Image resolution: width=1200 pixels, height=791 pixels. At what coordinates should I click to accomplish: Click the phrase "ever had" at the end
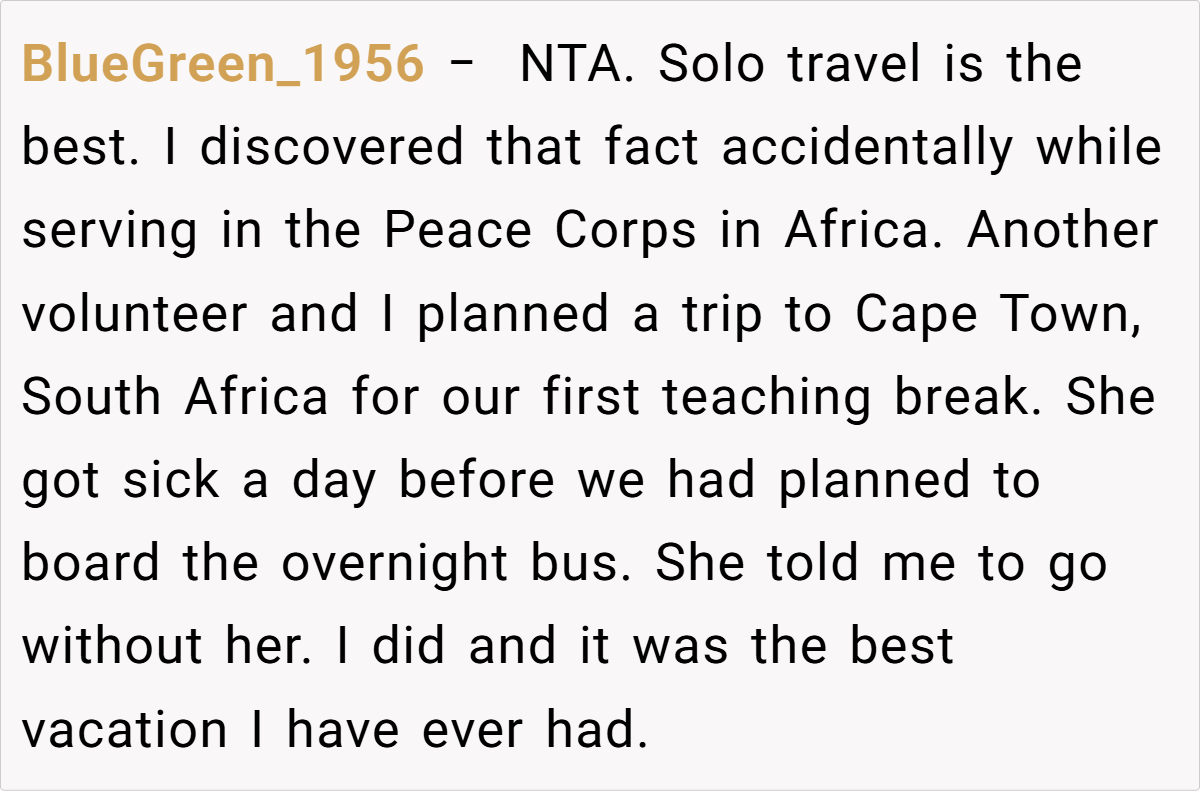529,730
